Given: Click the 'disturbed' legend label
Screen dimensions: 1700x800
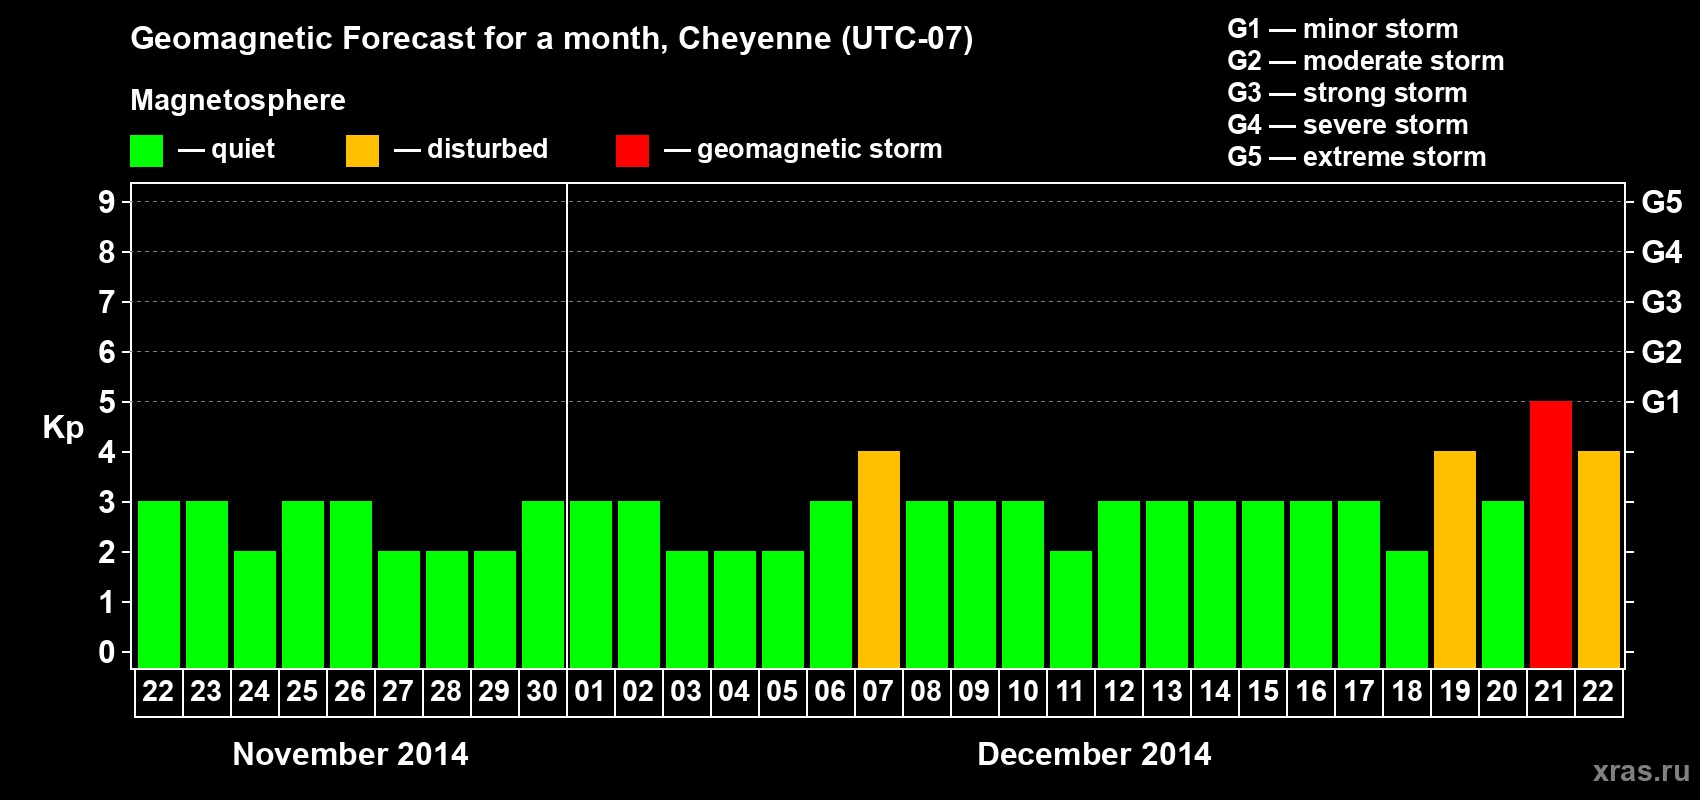Looking at the screenshot, I should pos(487,149).
